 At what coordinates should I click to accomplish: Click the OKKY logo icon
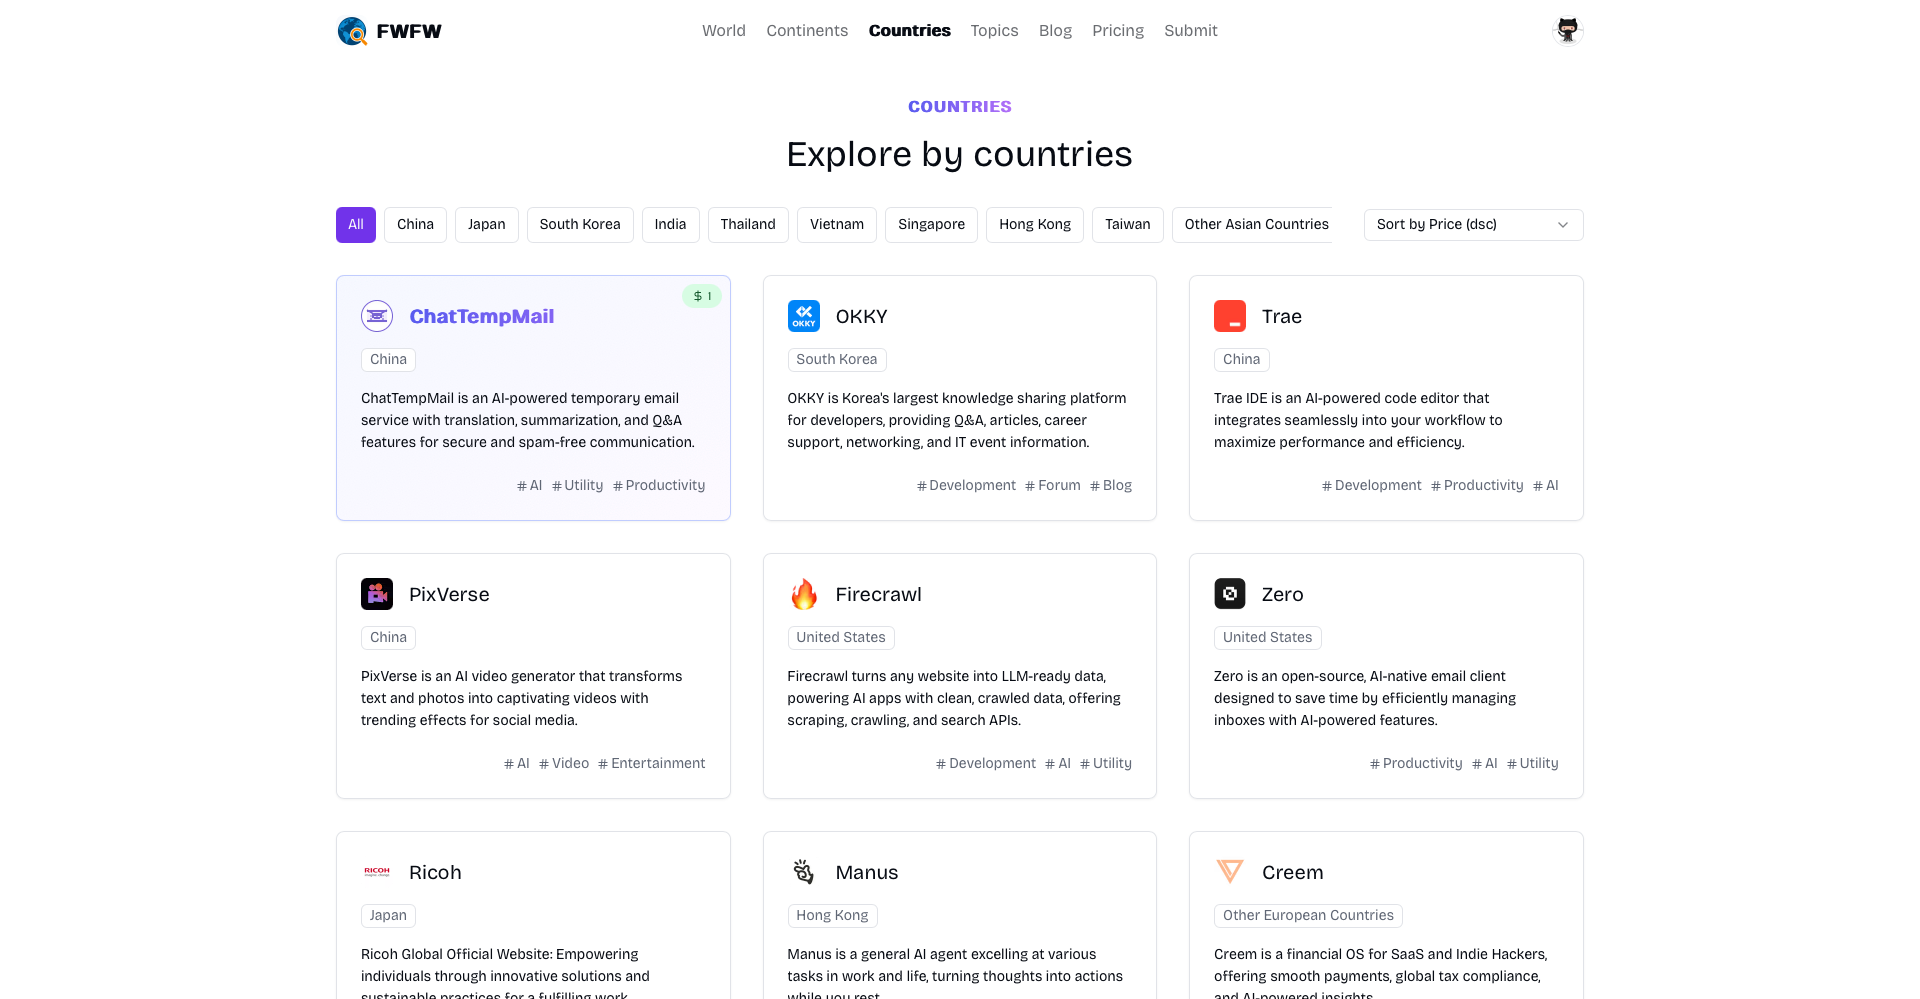(x=804, y=316)
